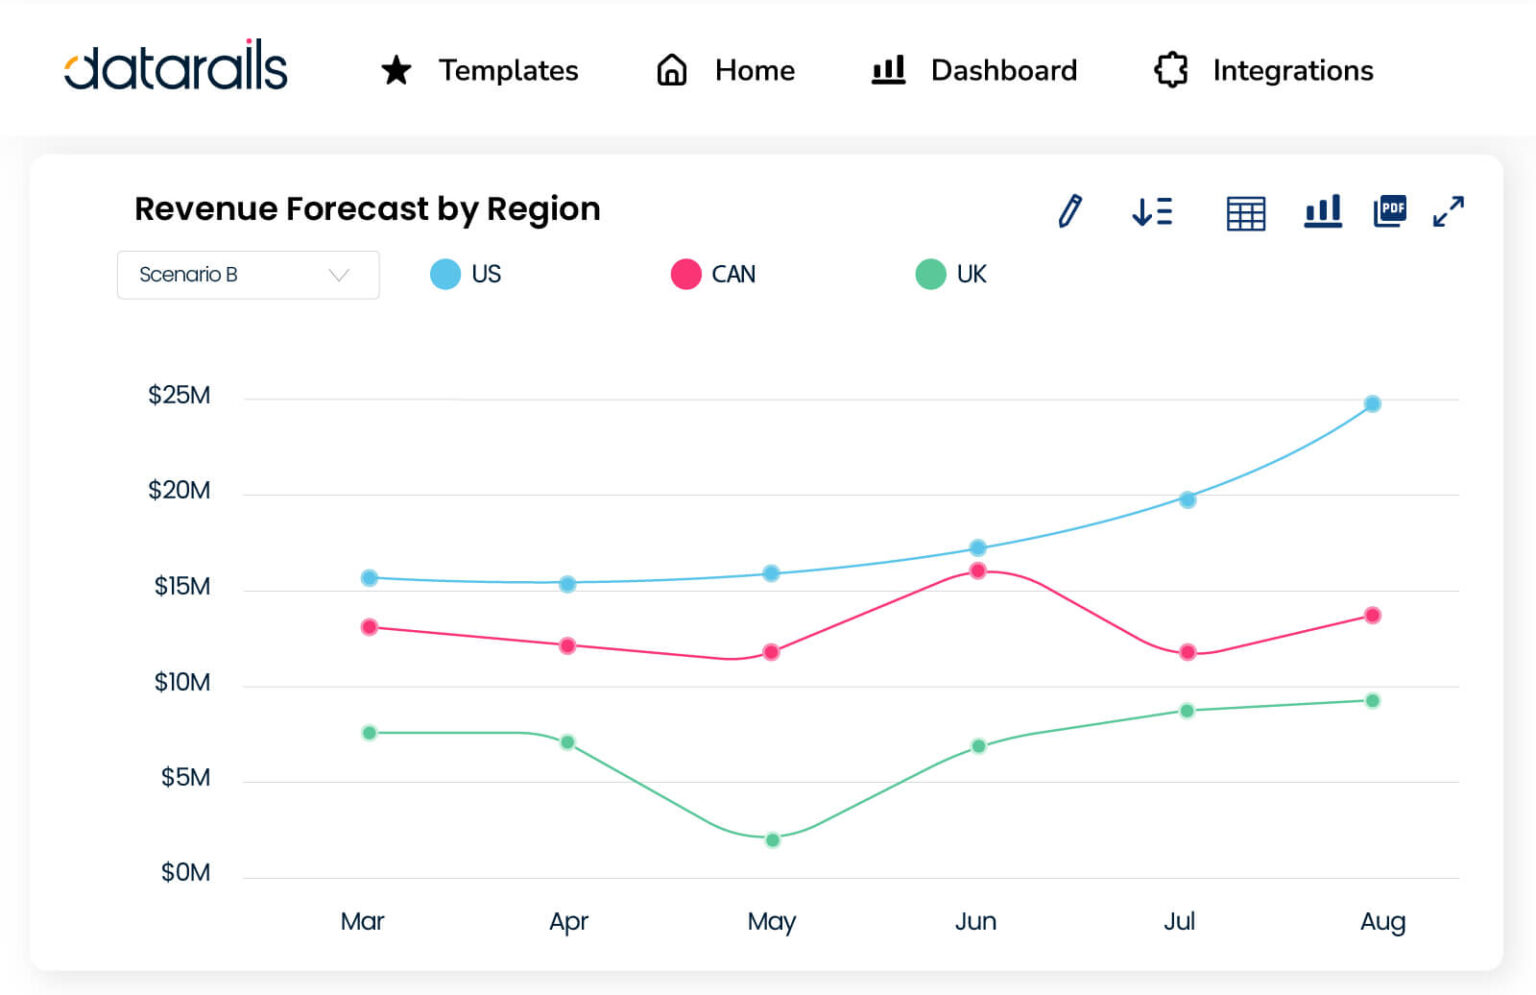Open the Integrations page
This screenshot has width=1536, height=995.
click(x=1292, y=70)
